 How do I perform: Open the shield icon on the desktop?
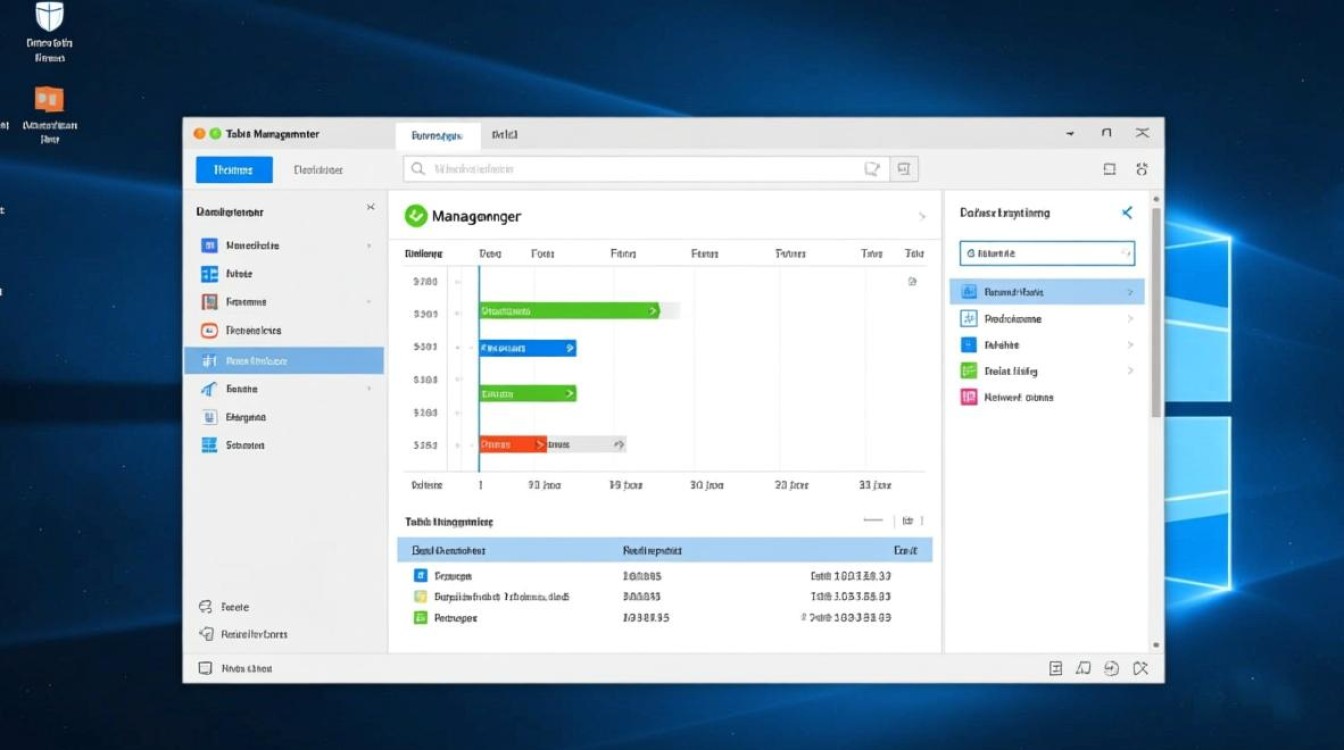pyautogui.click(x=49, y=17)
